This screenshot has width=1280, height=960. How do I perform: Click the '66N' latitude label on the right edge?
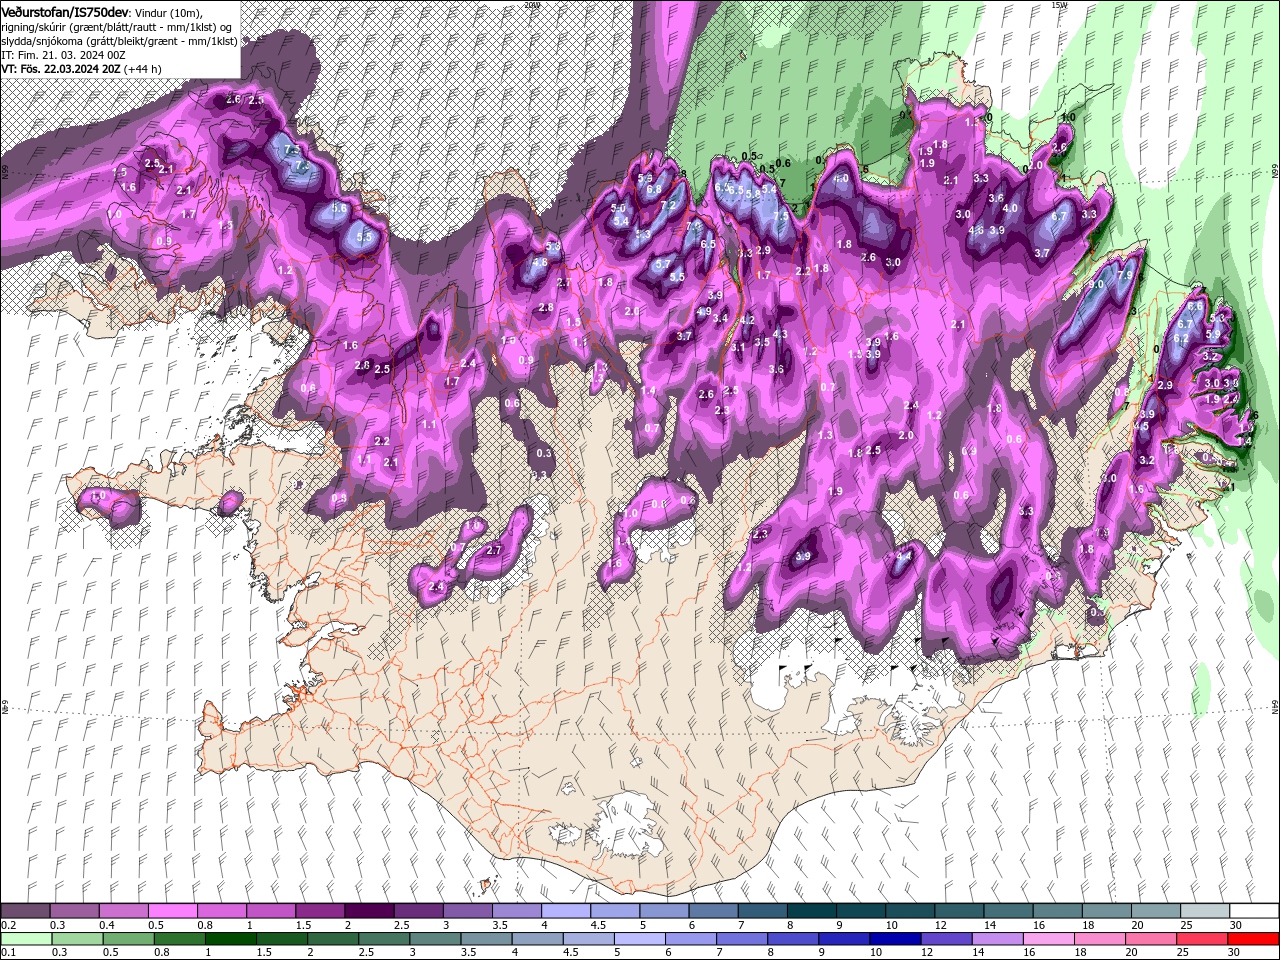(x=1275, y=170)
